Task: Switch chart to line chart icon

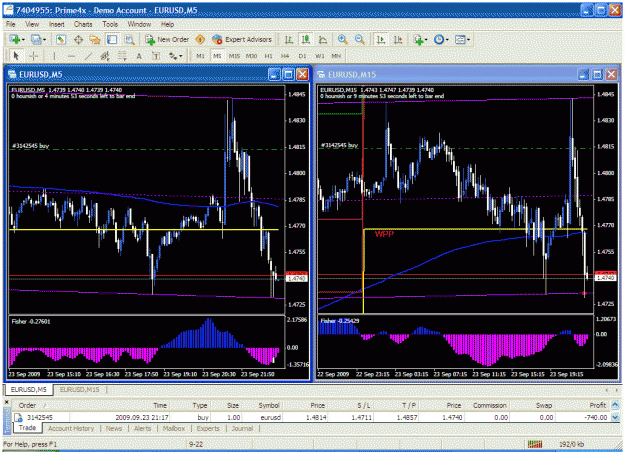Action: point(323,39)
